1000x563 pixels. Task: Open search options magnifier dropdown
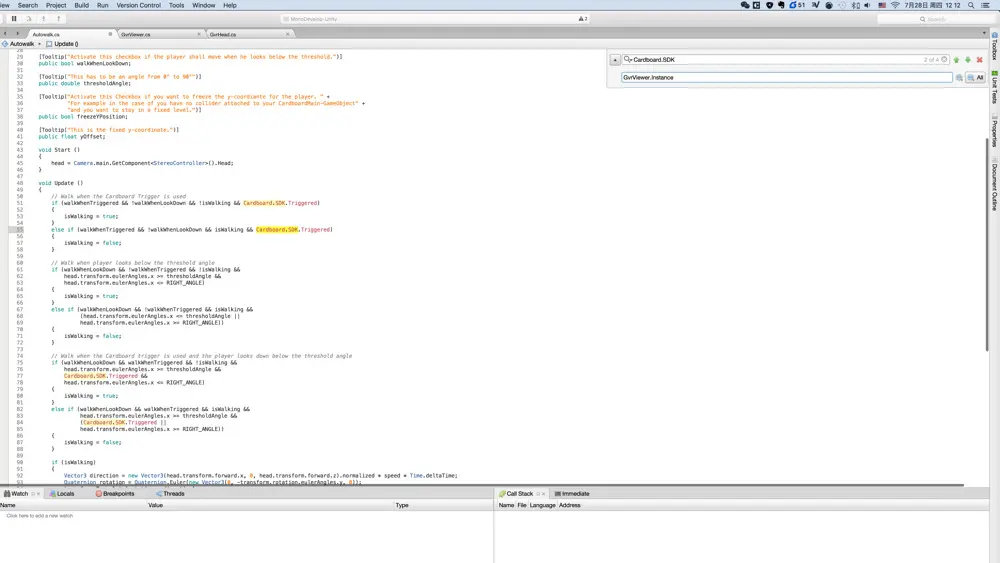click(628, 59)
